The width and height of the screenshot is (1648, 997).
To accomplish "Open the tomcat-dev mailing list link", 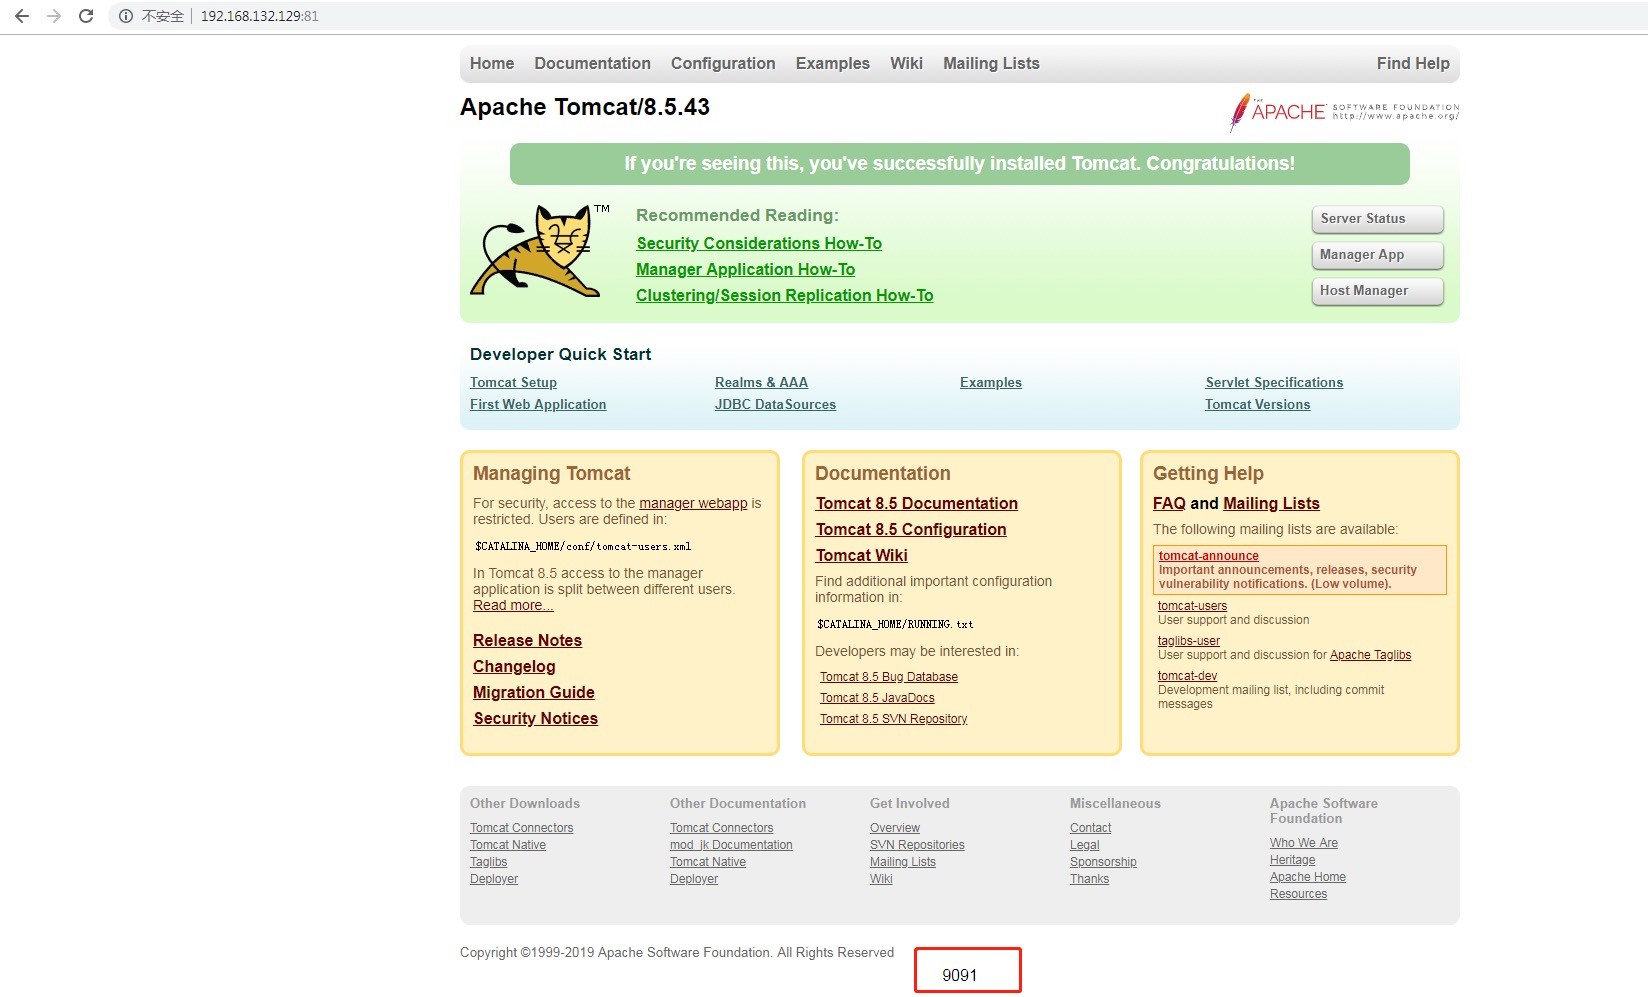I will 1187,676.
